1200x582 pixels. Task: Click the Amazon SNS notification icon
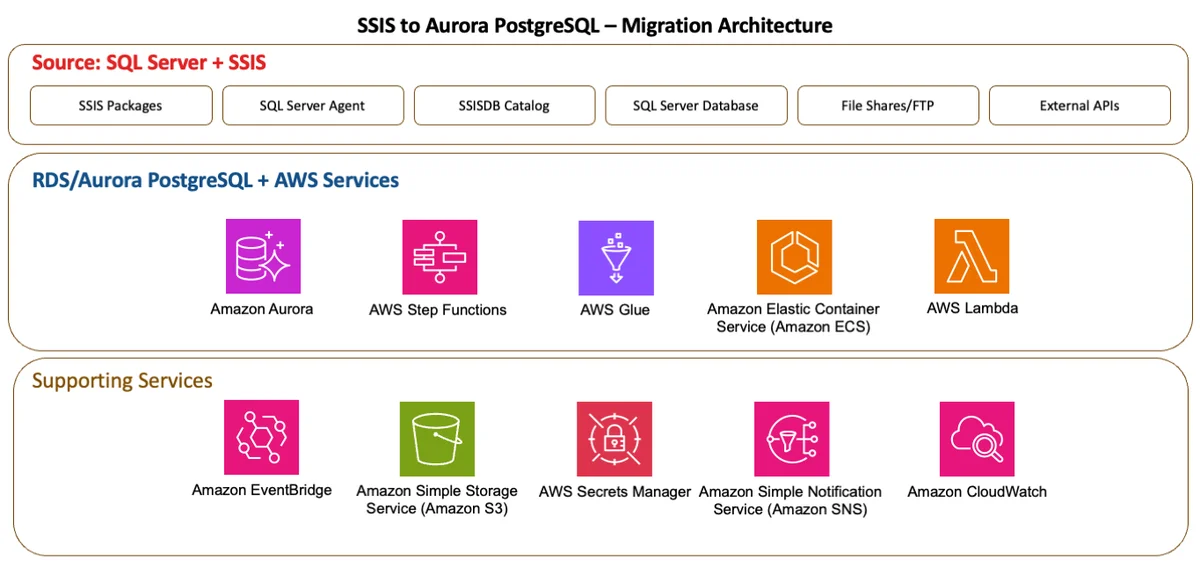(x=792, y=439)
